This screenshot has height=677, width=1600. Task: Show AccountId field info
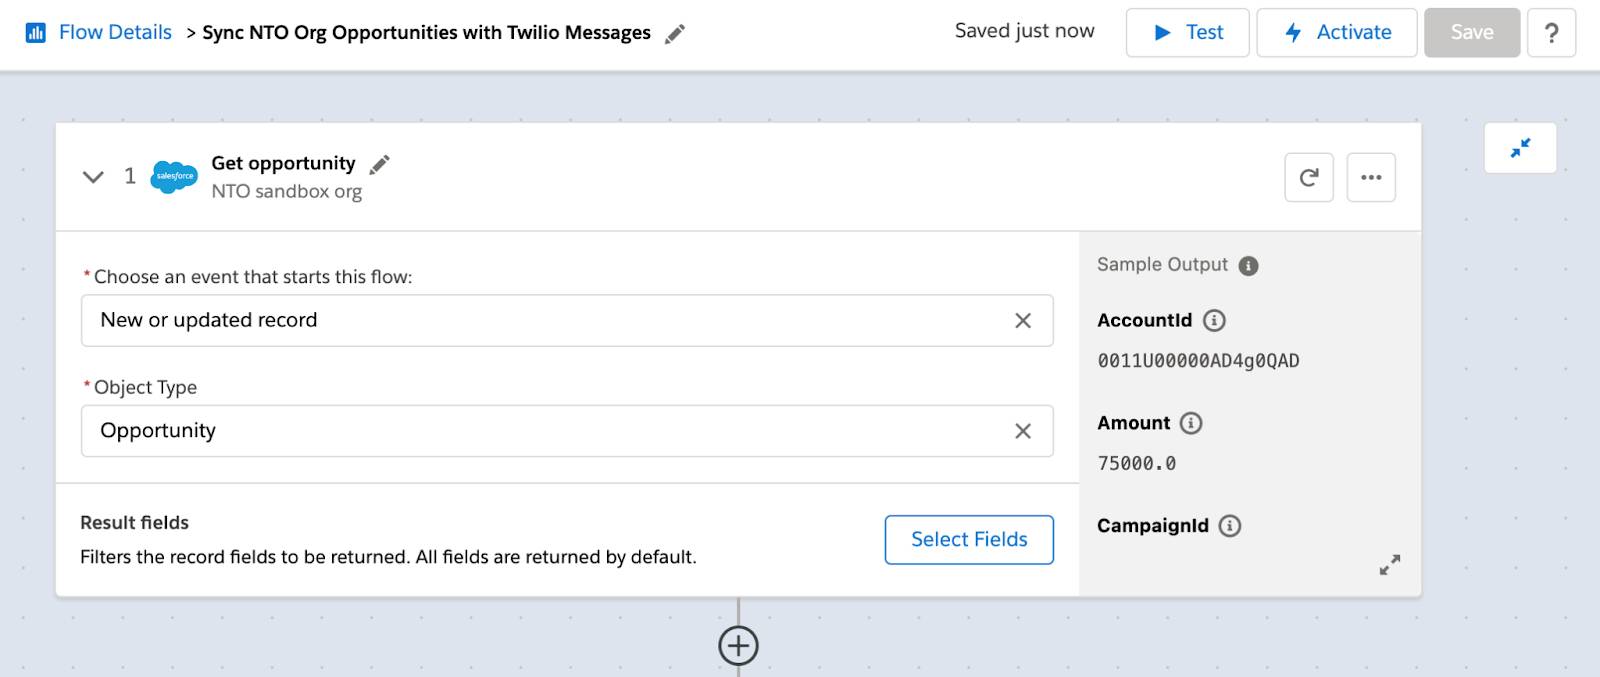coord(1214,321)
